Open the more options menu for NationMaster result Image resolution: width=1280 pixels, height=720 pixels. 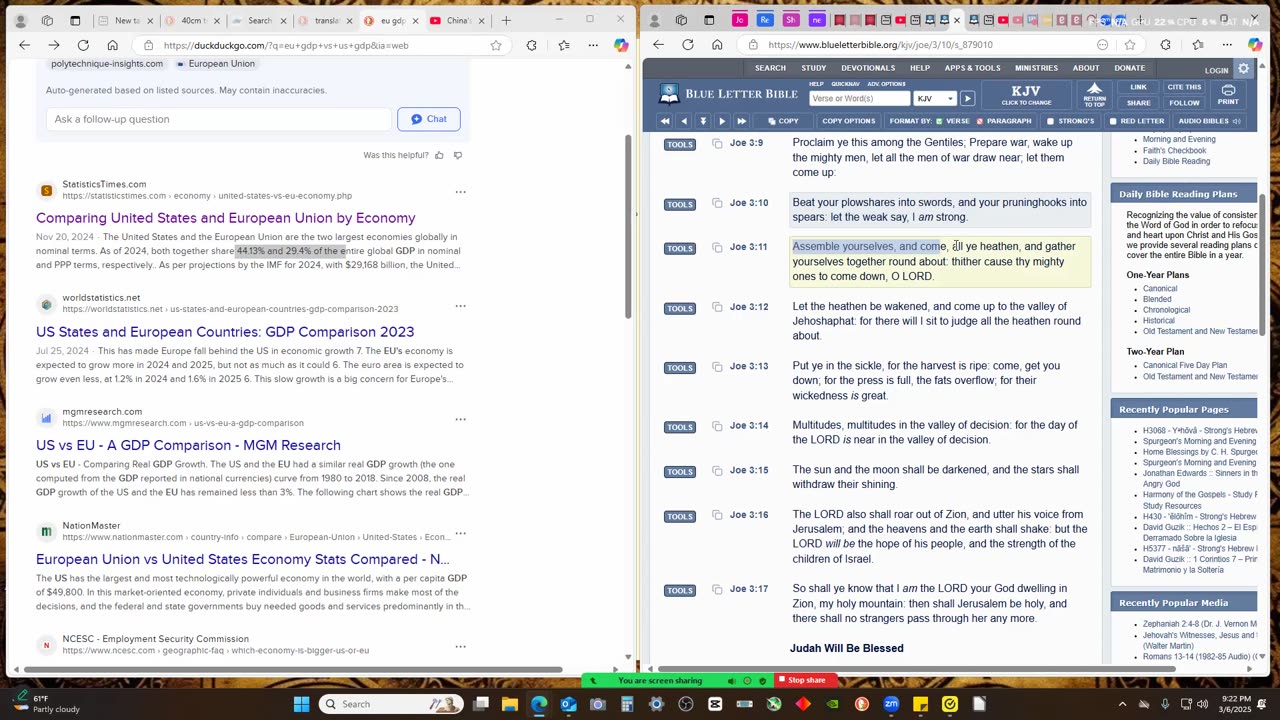[x=460, y=533]
